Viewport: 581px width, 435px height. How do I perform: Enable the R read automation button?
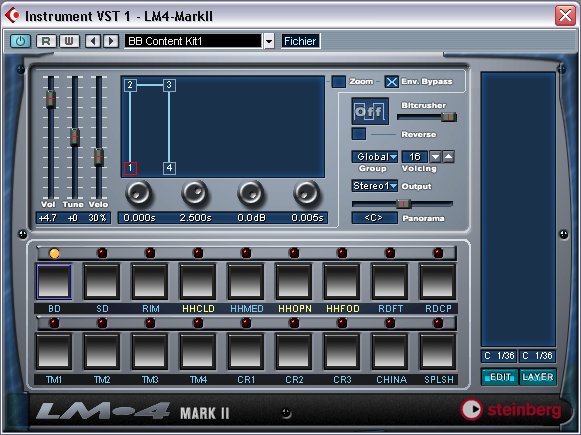coord(46,41)
